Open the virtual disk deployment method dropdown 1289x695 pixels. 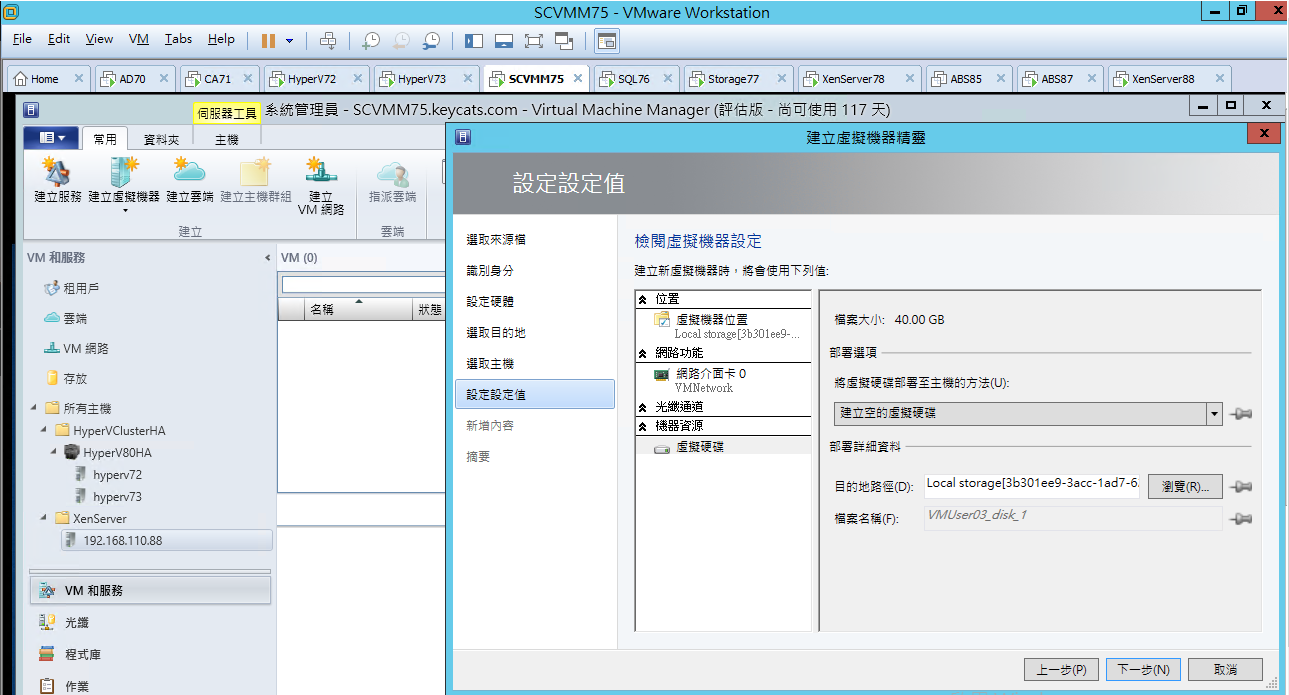(1214, 413)
